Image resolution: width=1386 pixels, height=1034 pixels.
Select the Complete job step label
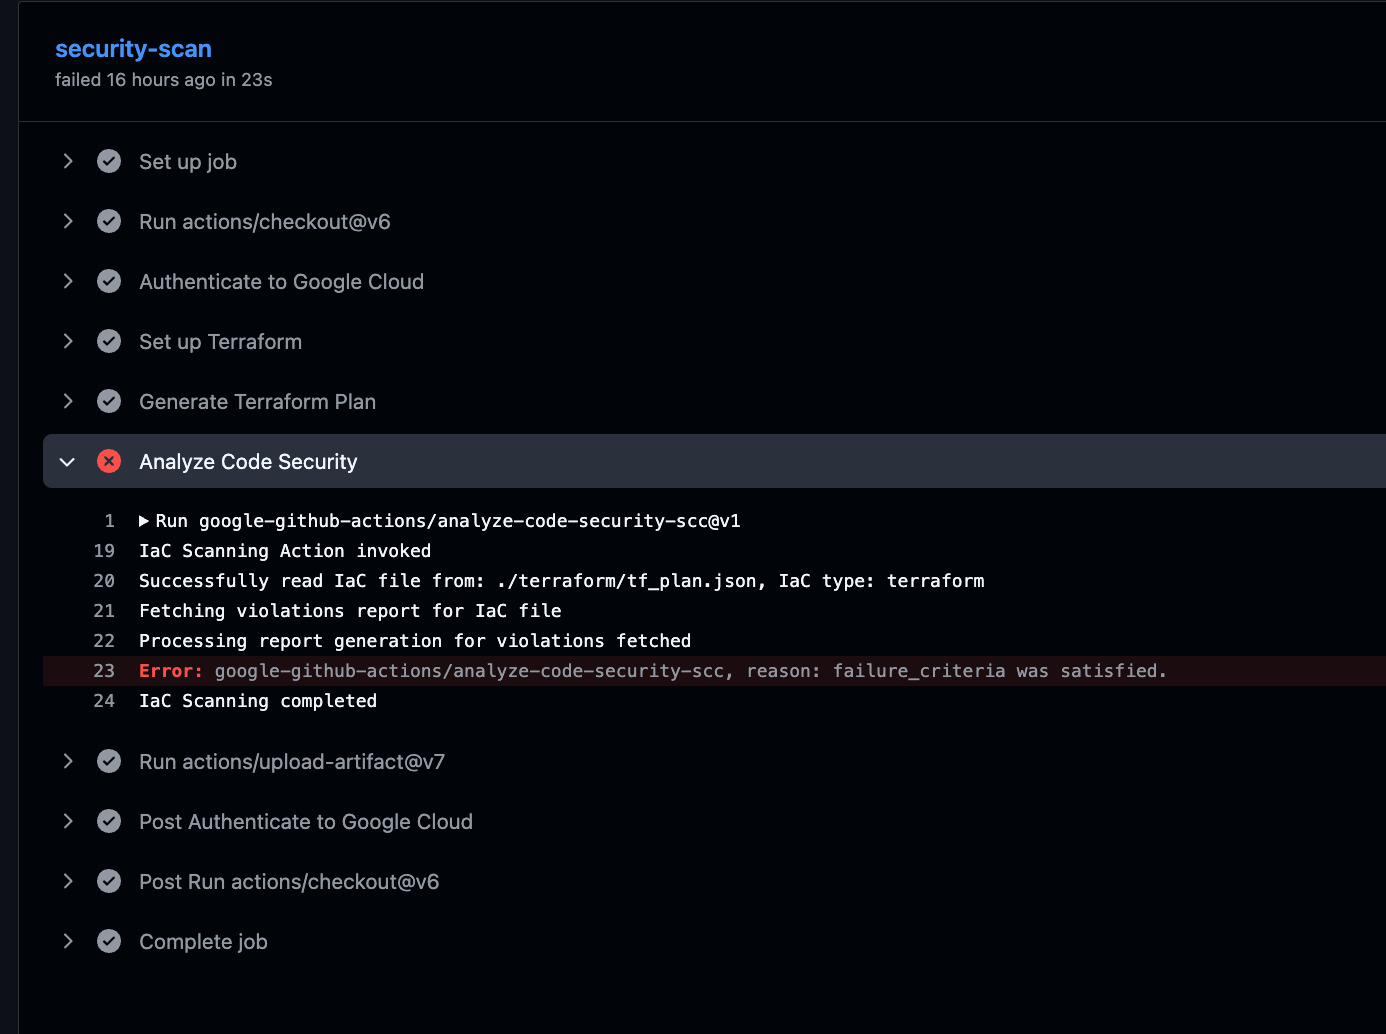tap(203, 942)
